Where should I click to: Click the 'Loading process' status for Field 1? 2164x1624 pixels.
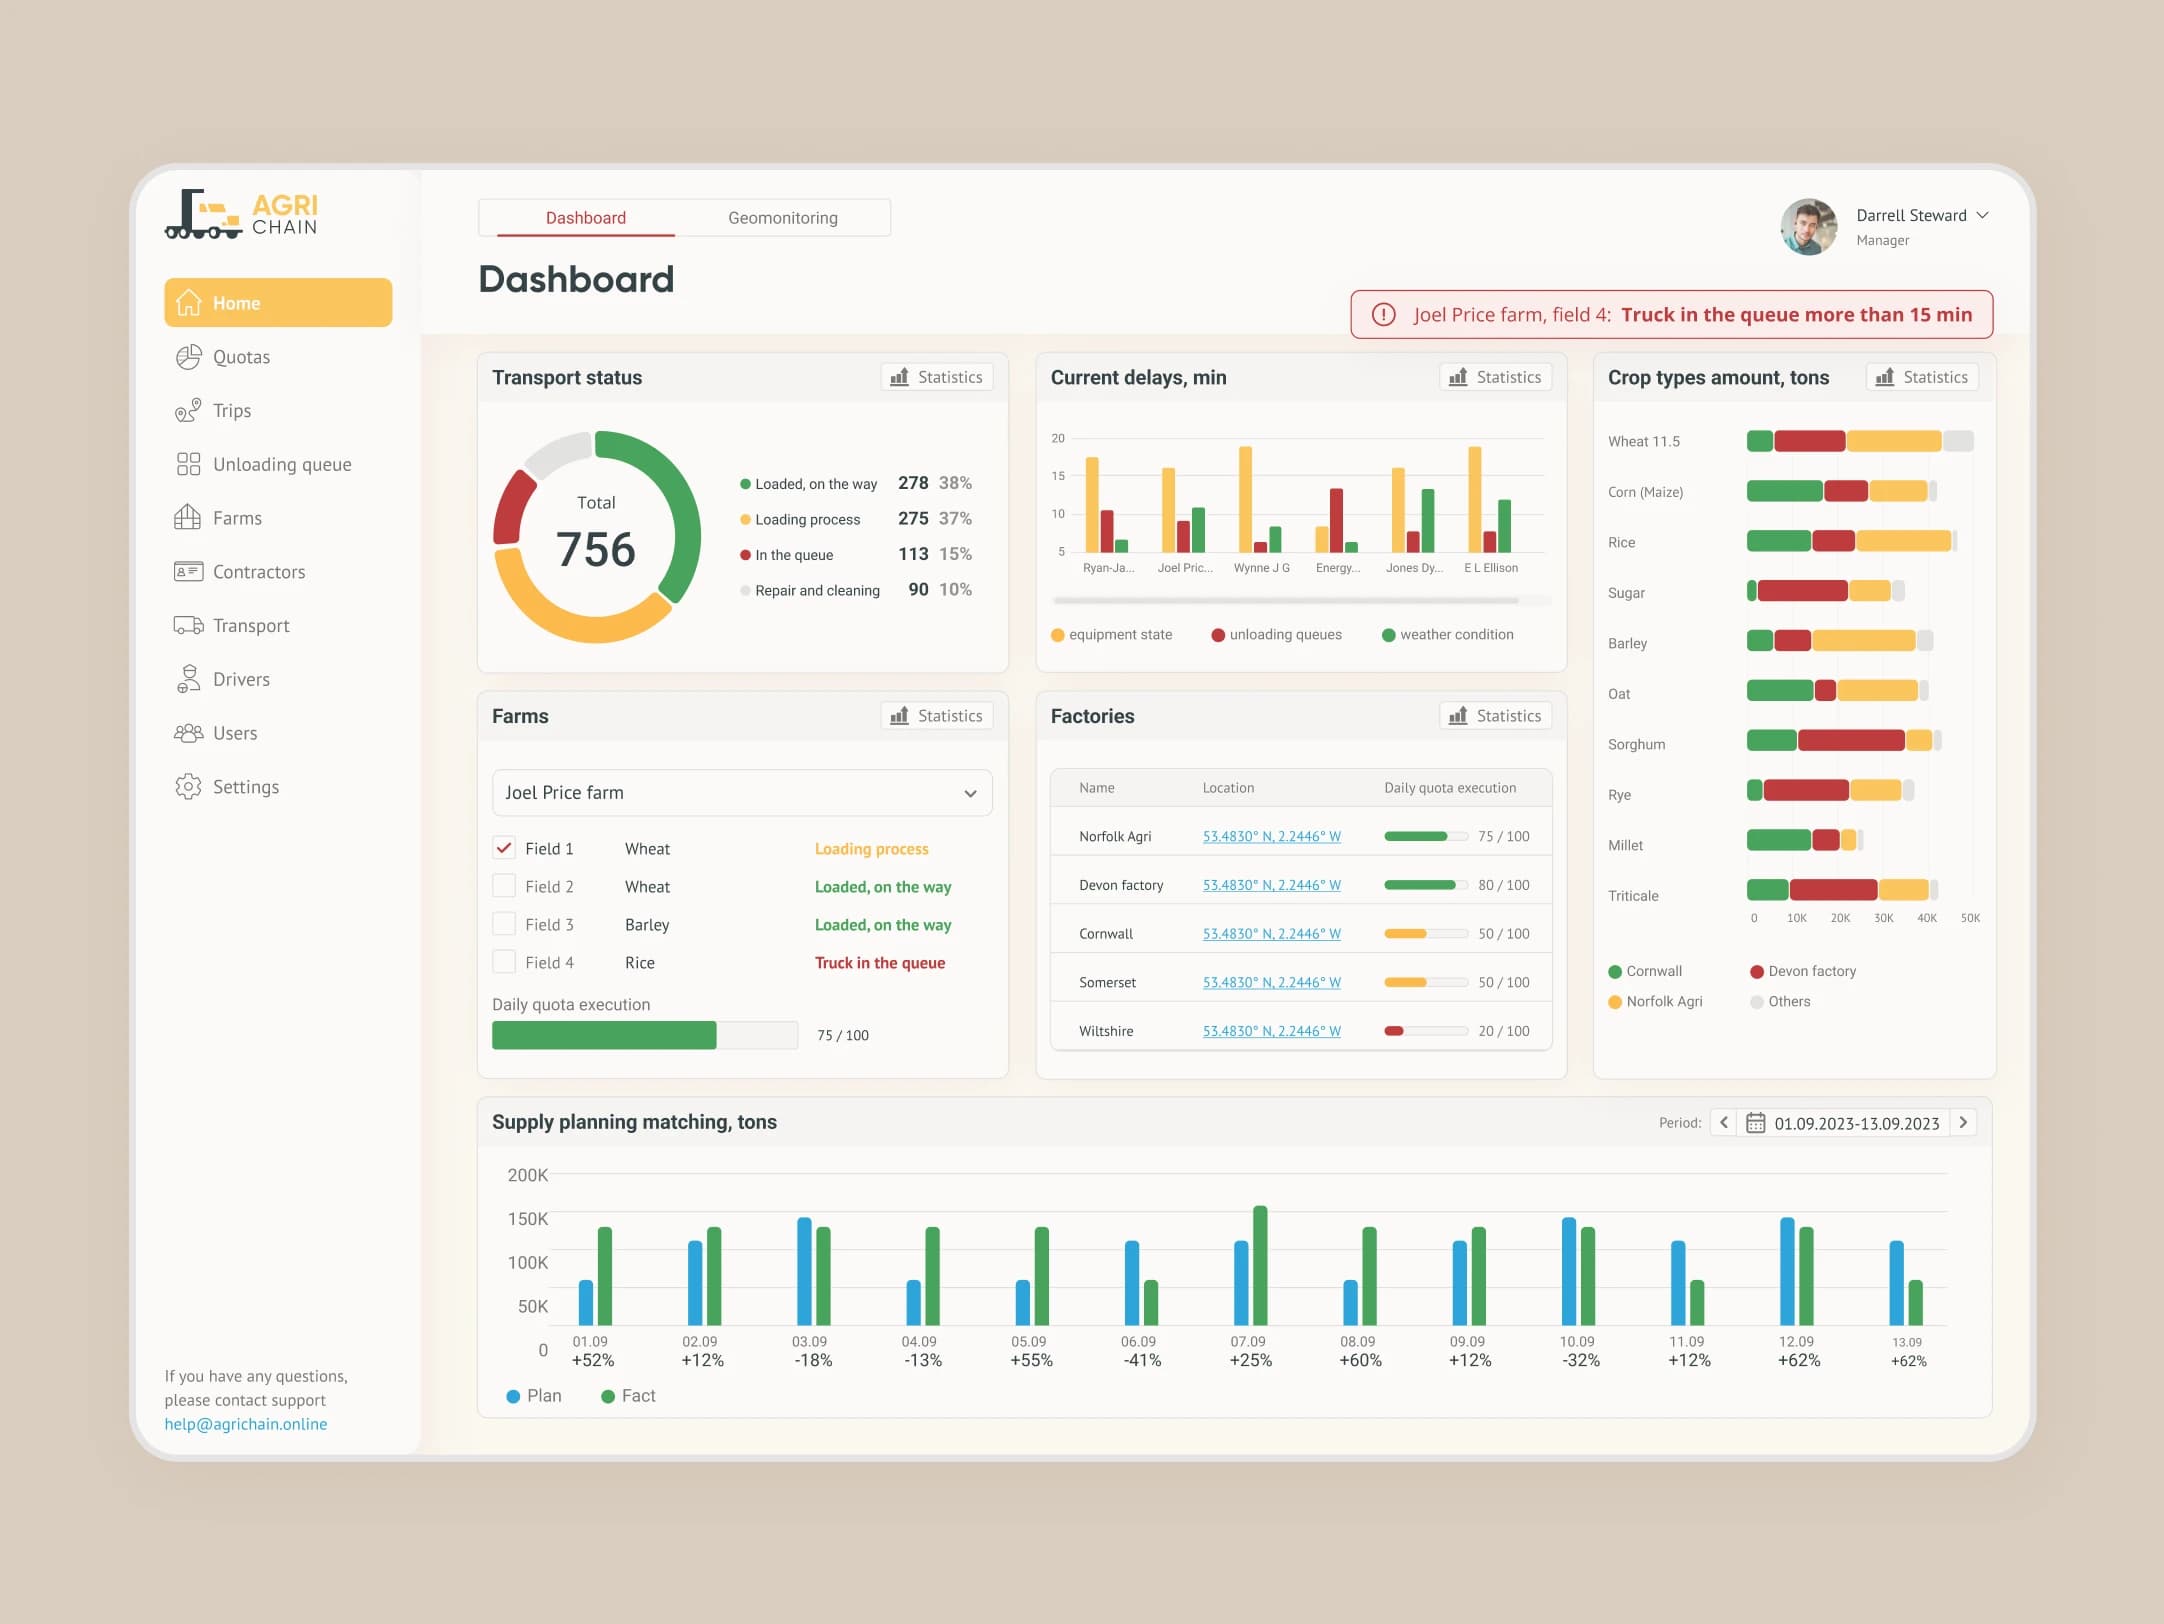(x=872, y=849)
